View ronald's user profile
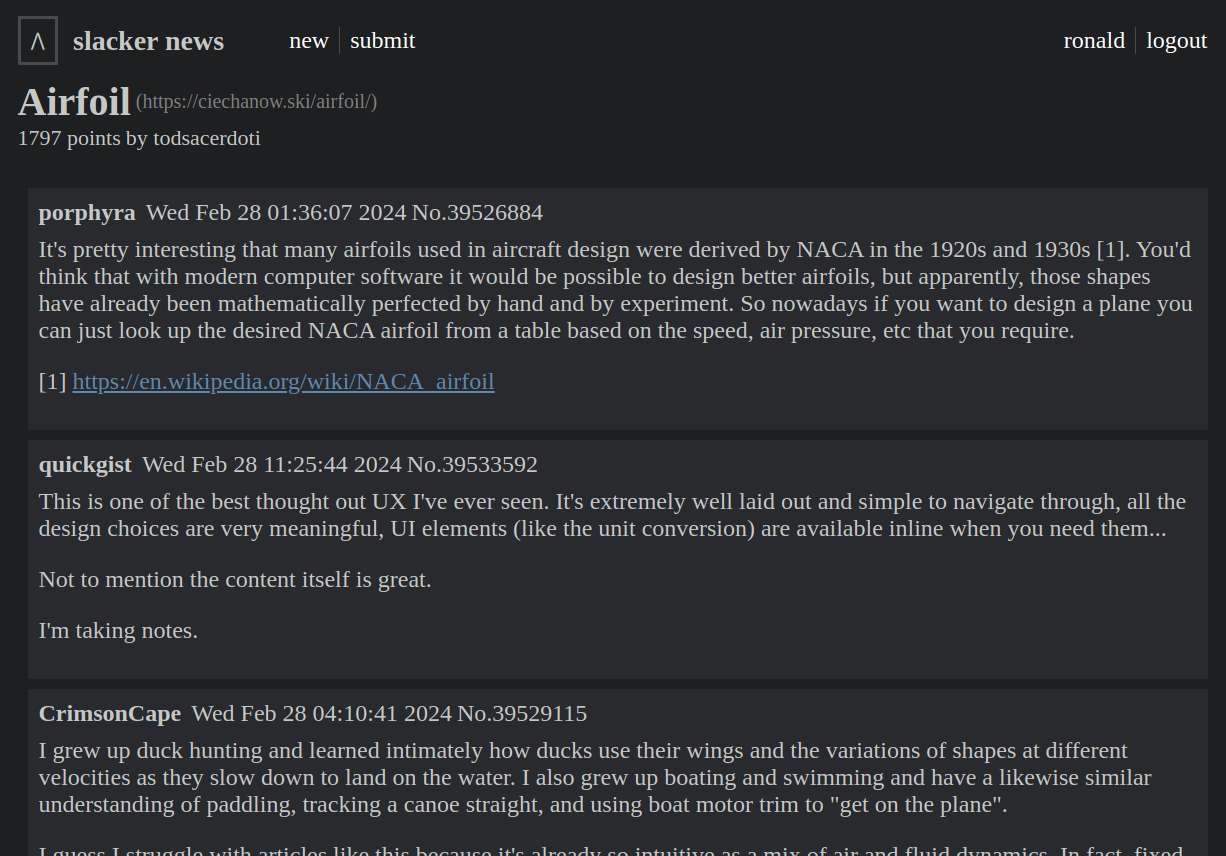This screenshot has height=856, width=1226. [x=1094, y=41]
